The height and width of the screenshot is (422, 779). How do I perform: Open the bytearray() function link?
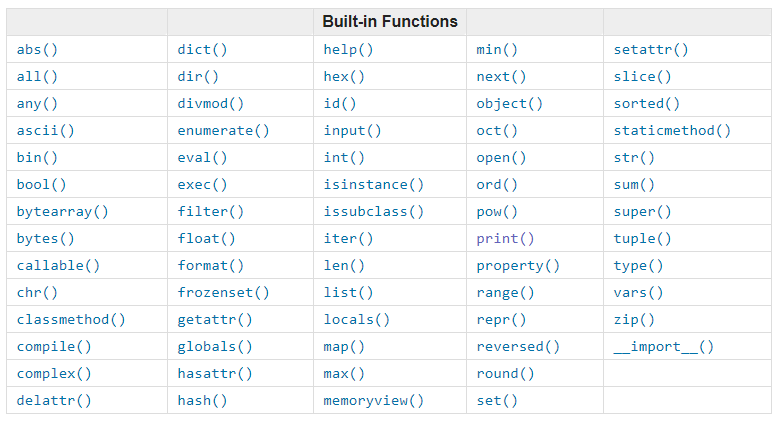click(62, 211)
